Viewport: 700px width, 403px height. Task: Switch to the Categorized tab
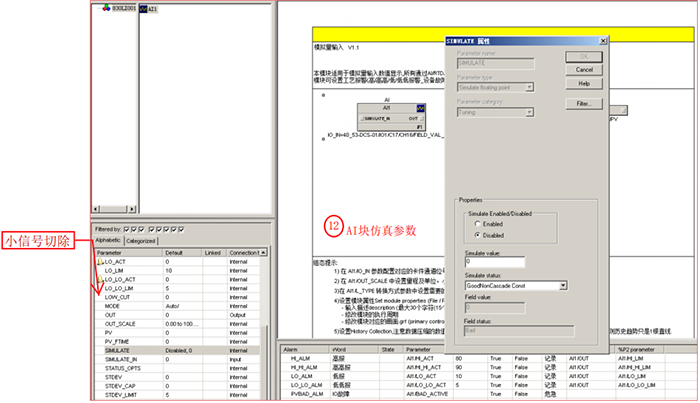[x=141, y=241]
